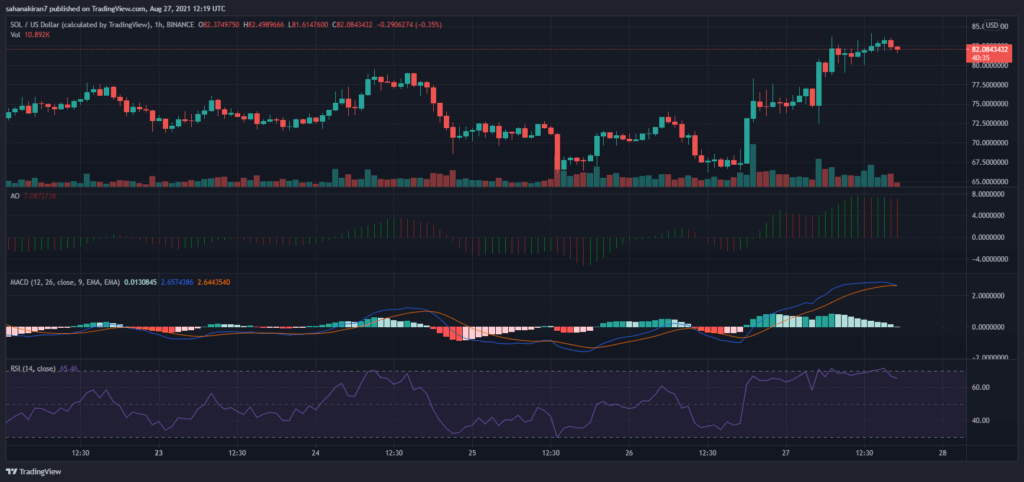
Task: Click date 27 on the time axis
Action: click(x=786, y=453)
